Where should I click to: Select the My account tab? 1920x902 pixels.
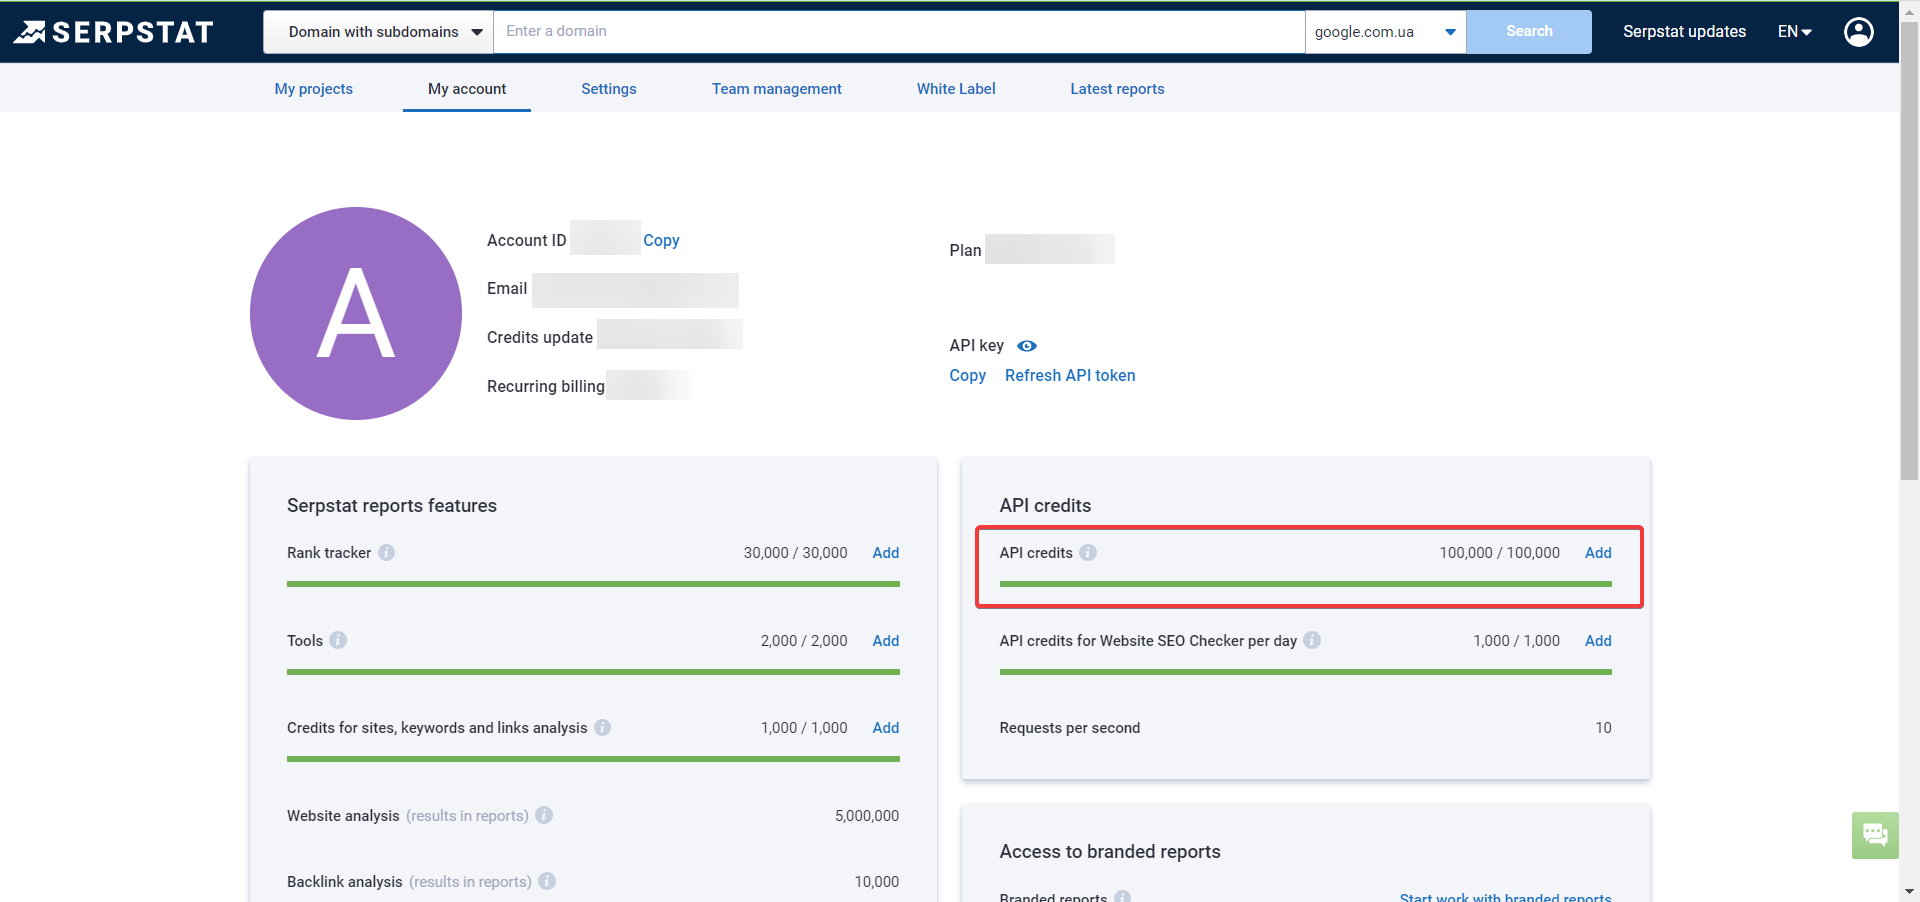(467, 89)
